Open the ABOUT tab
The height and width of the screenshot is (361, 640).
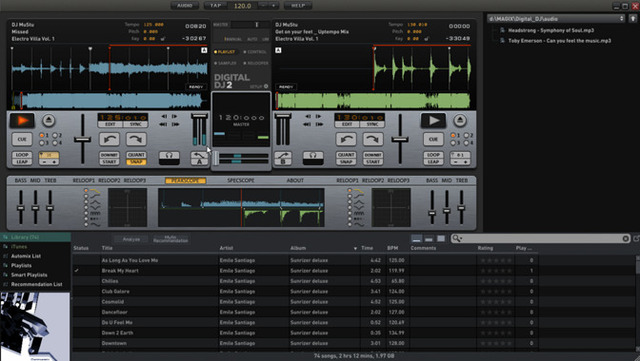pos(295,180)
